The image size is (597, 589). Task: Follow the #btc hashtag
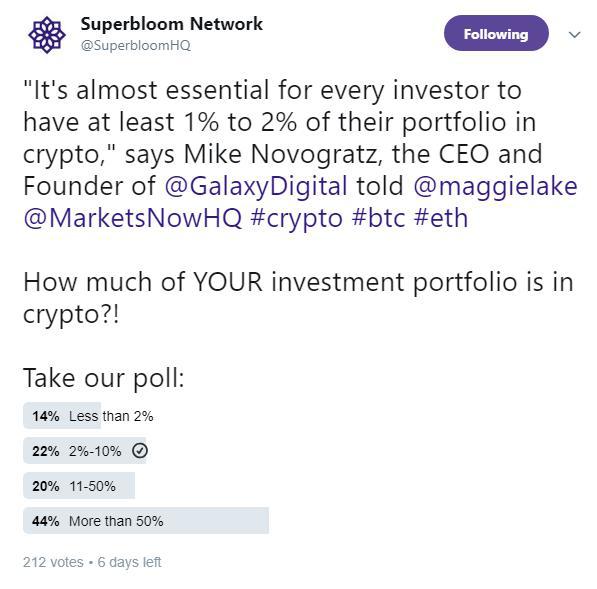point(378,218)
